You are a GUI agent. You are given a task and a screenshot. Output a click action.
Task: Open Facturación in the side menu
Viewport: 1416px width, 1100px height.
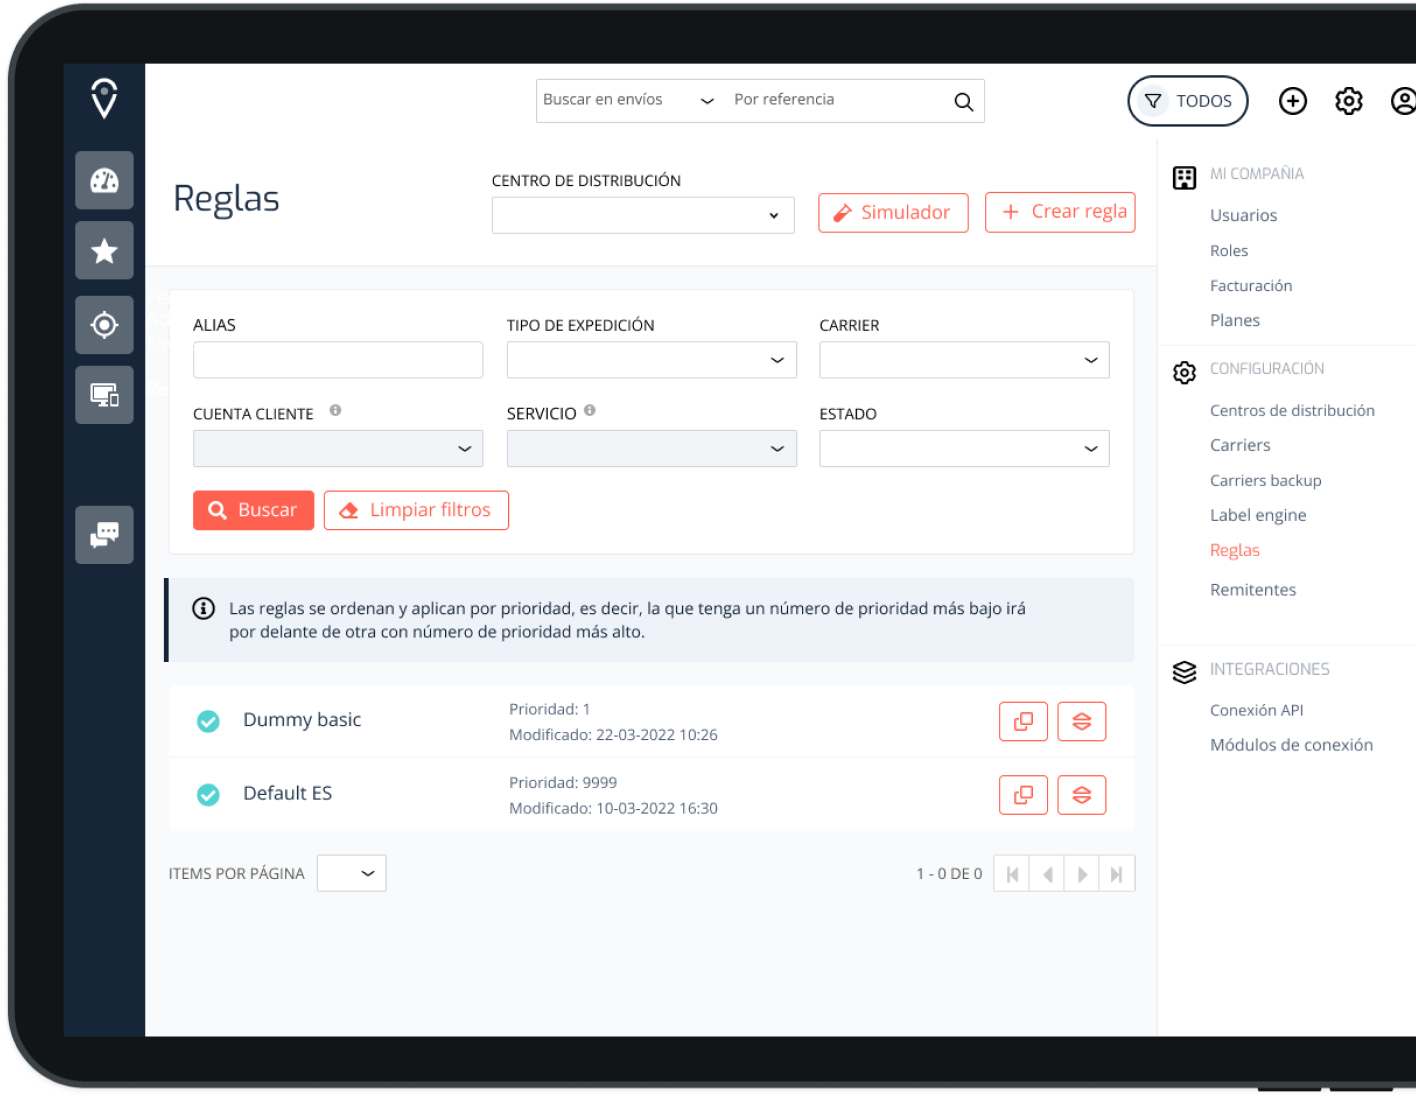pyautogui.click(x=1251, y=286)
